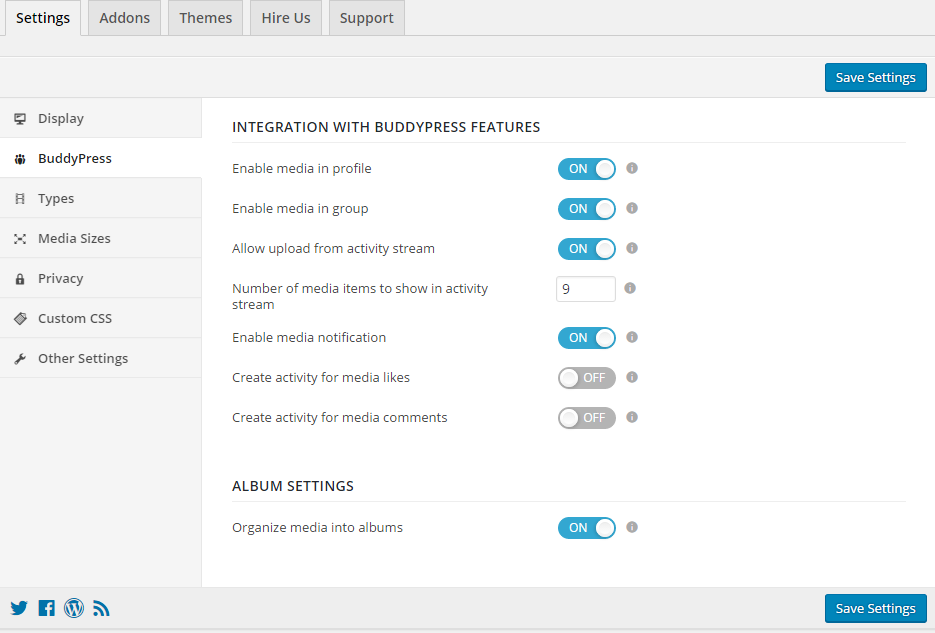Image resolution: width=935 pixels, height=633 pixels.
Task: Open the Privacy settings section
Action: click(x=101, y=278)
